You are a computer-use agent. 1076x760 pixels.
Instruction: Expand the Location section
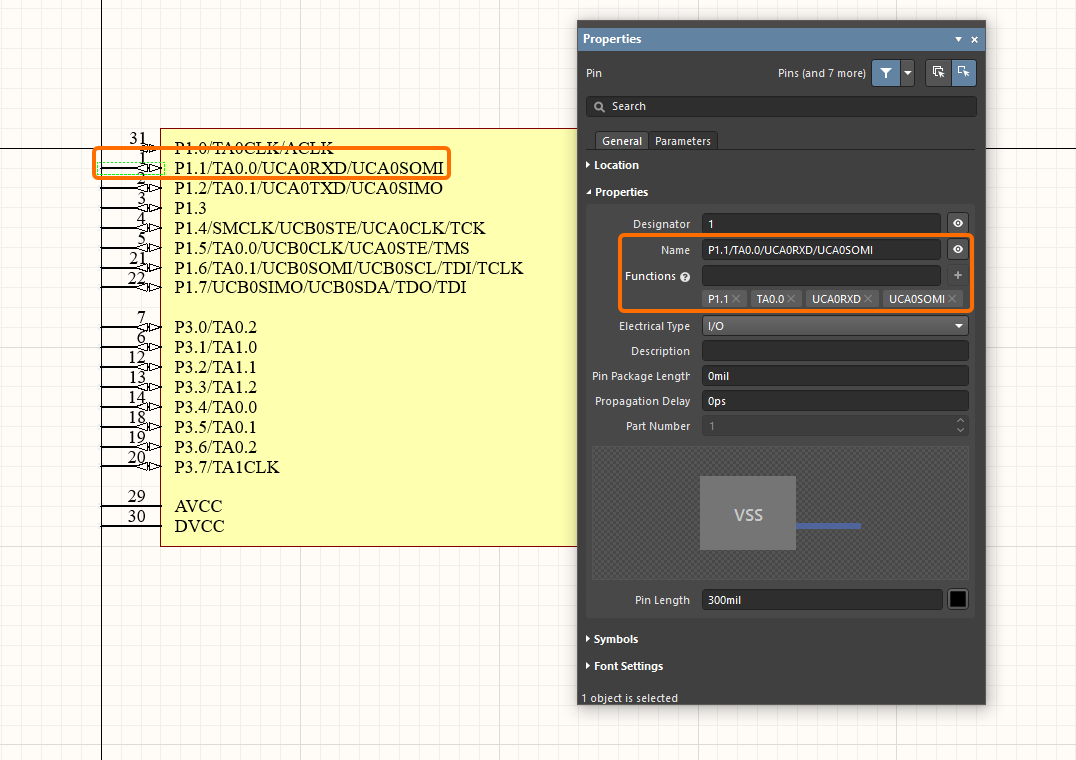click(x=615, y=165)
